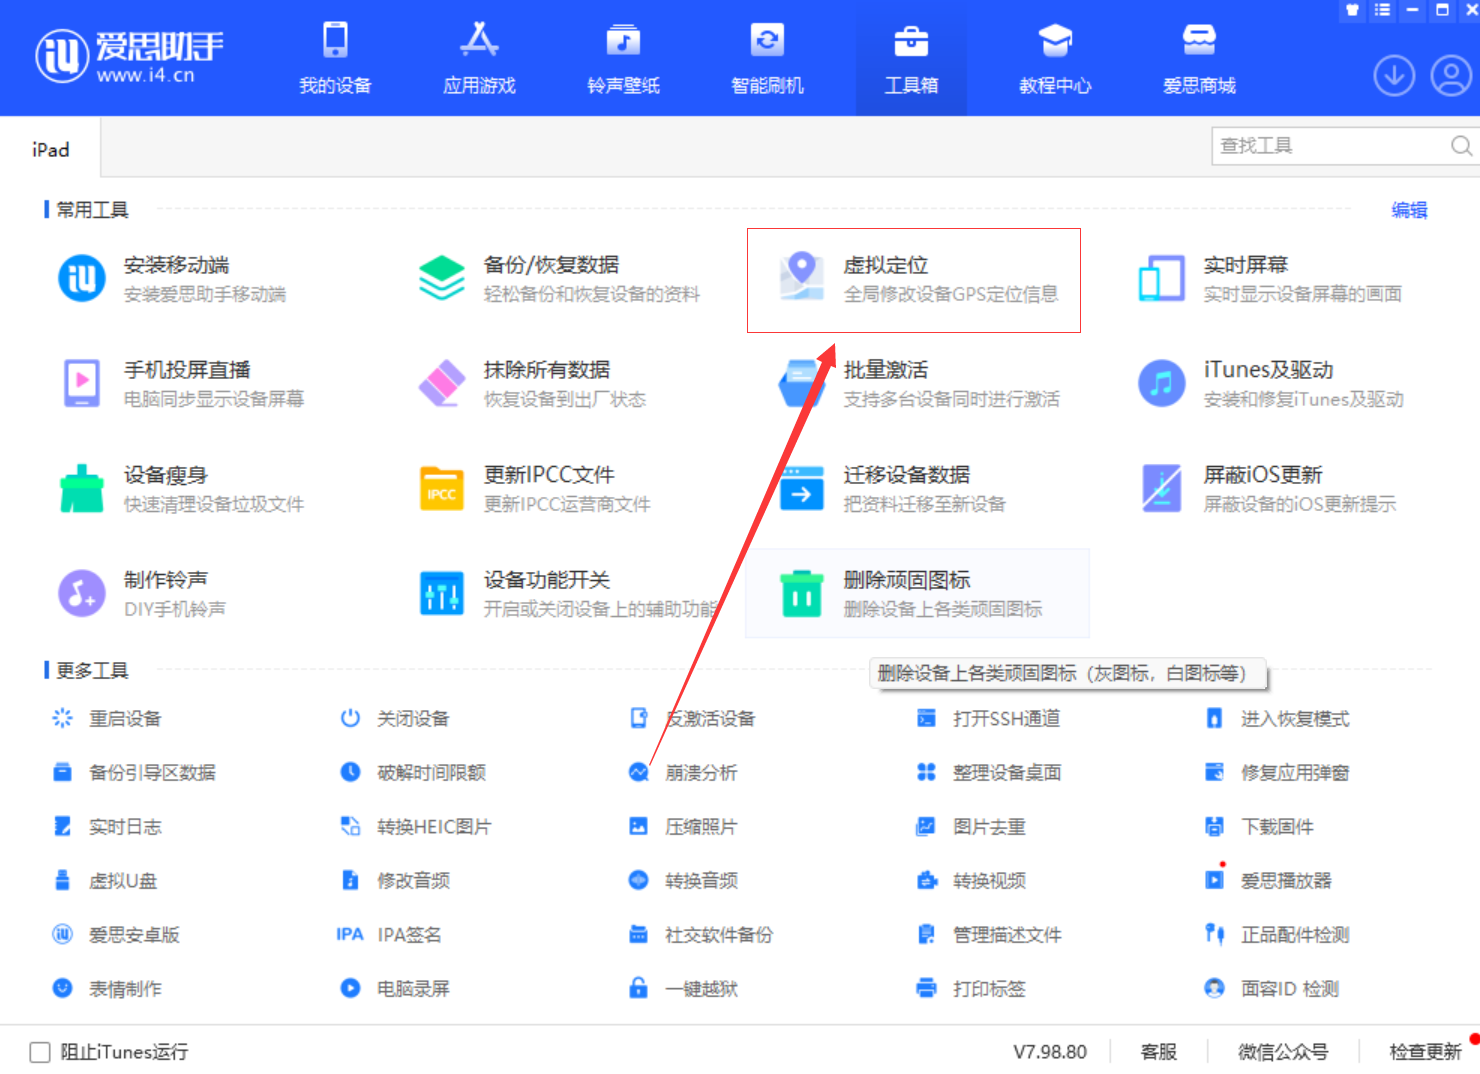
Task: Open 删除顽固图标 trash can tool
Action: (x=802, y=593)
